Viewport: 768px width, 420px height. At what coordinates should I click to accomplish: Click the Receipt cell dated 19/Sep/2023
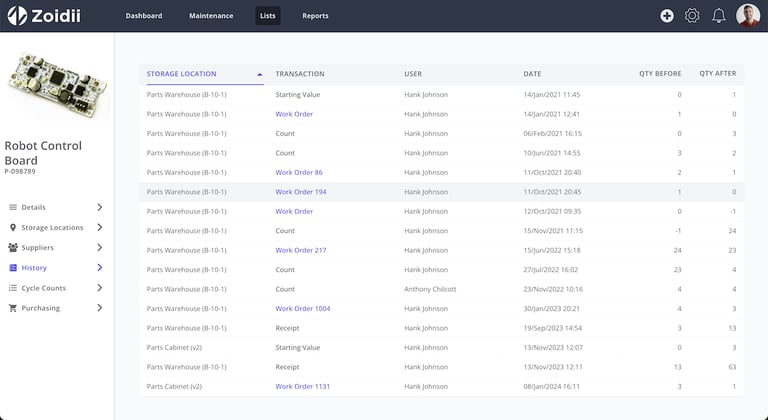point(287,328)
